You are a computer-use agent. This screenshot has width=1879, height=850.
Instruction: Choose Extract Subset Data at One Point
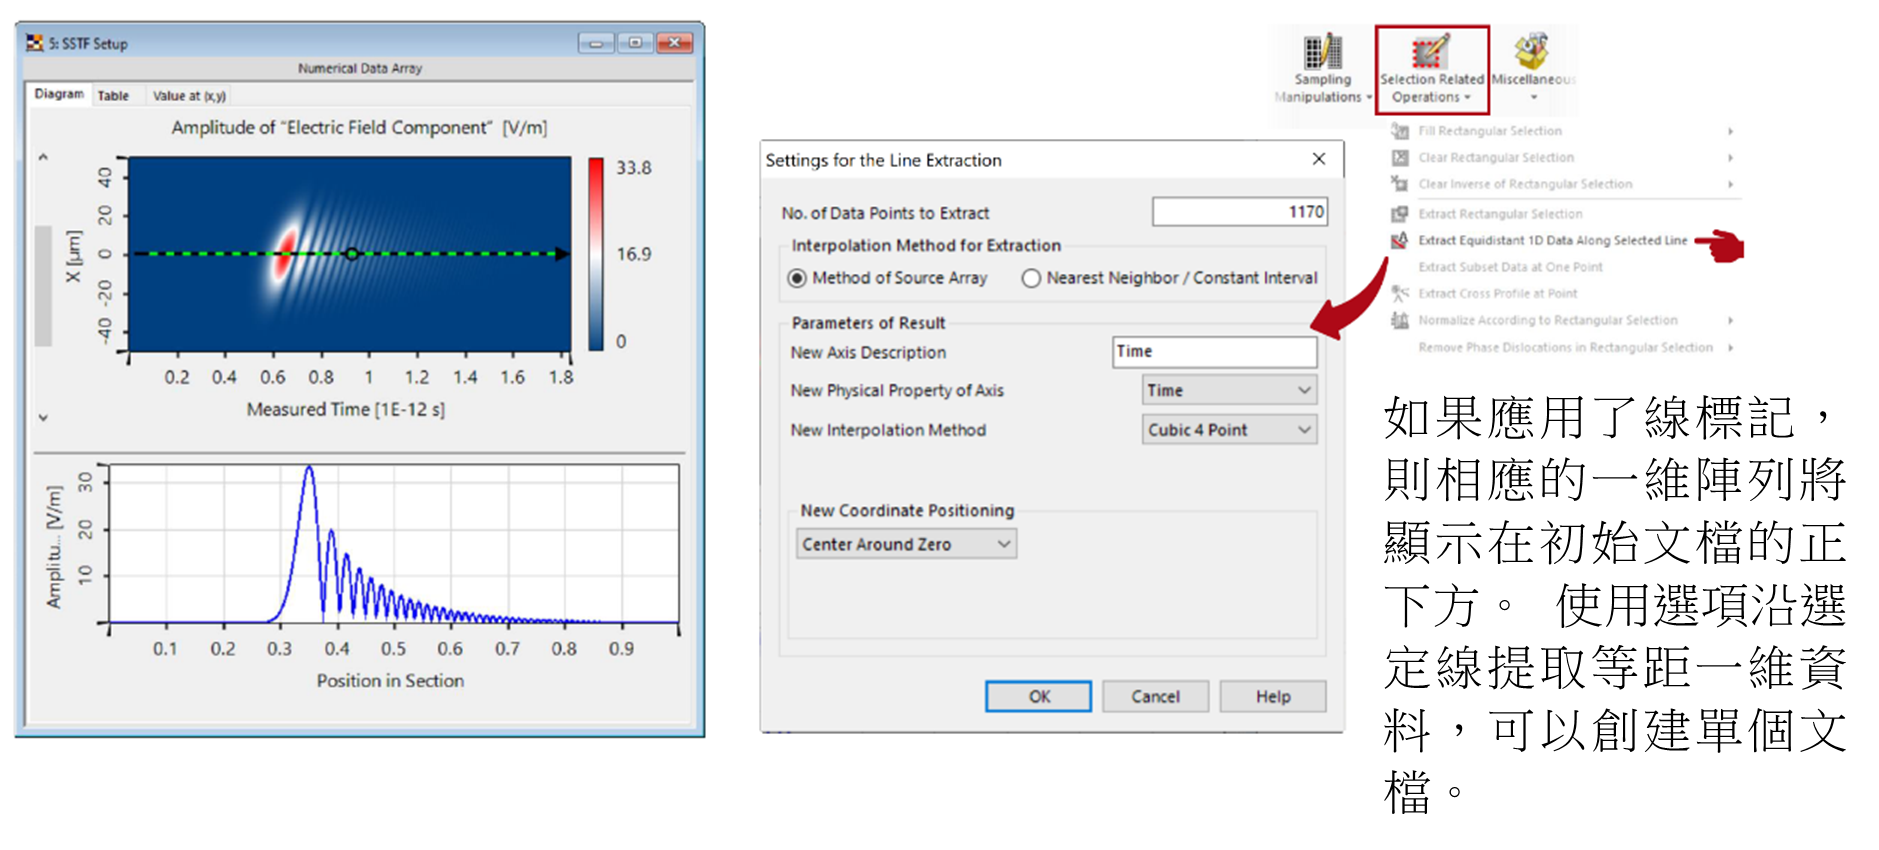pyautogui.click(x=1510, y=267)
